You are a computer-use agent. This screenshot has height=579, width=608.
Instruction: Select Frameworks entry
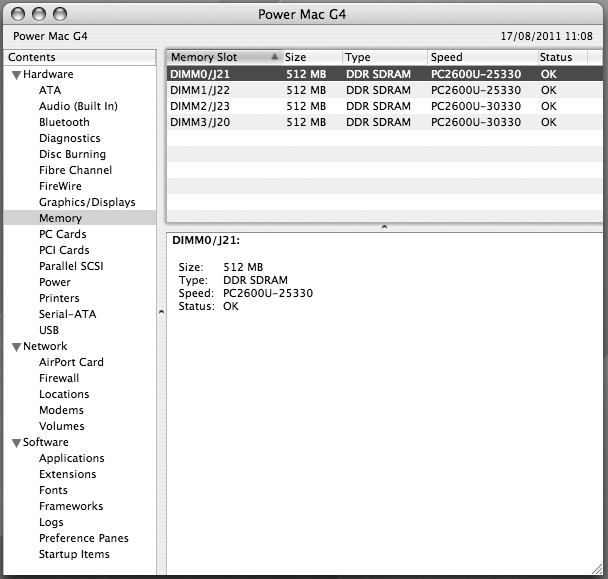[71, 506]
